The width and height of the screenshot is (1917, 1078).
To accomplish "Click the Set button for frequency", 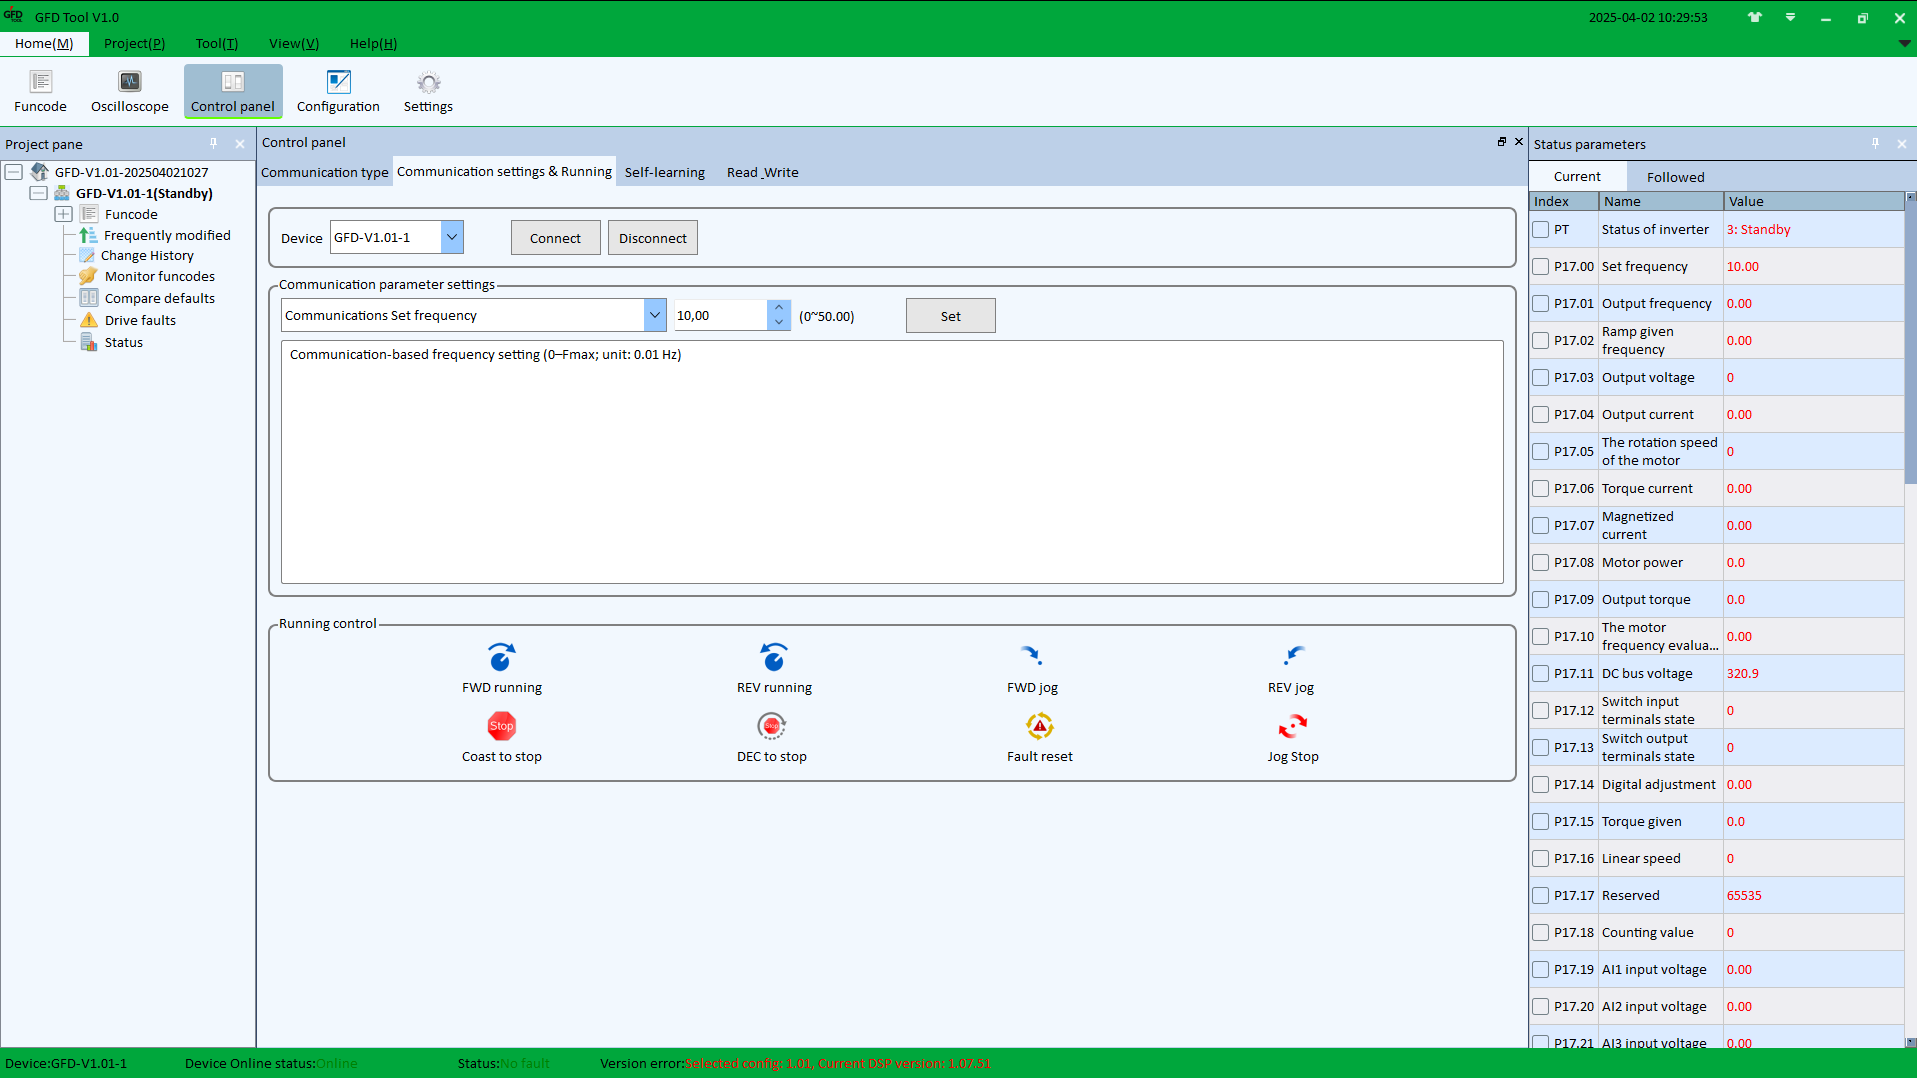I will coord(950,316).
